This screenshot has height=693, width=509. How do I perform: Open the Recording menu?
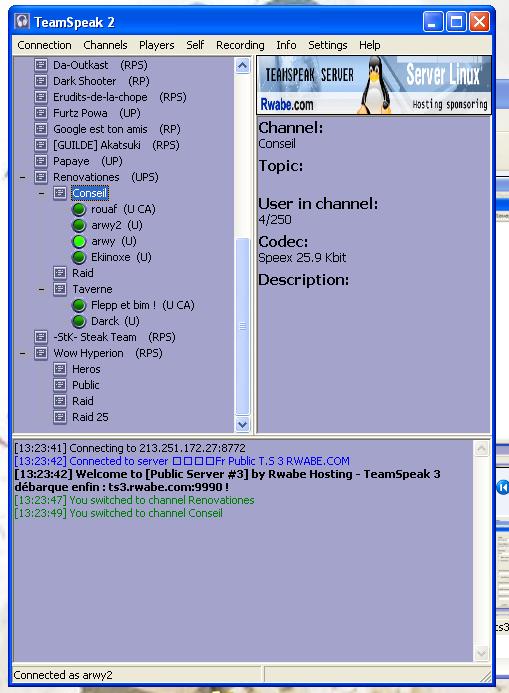pyautogui.click(x=240, y=45)
